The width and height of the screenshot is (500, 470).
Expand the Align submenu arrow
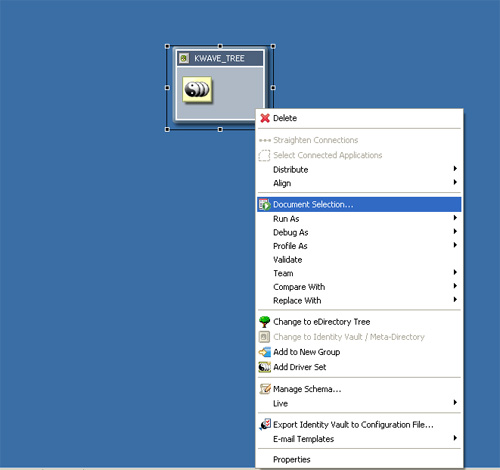pos(455,182)
